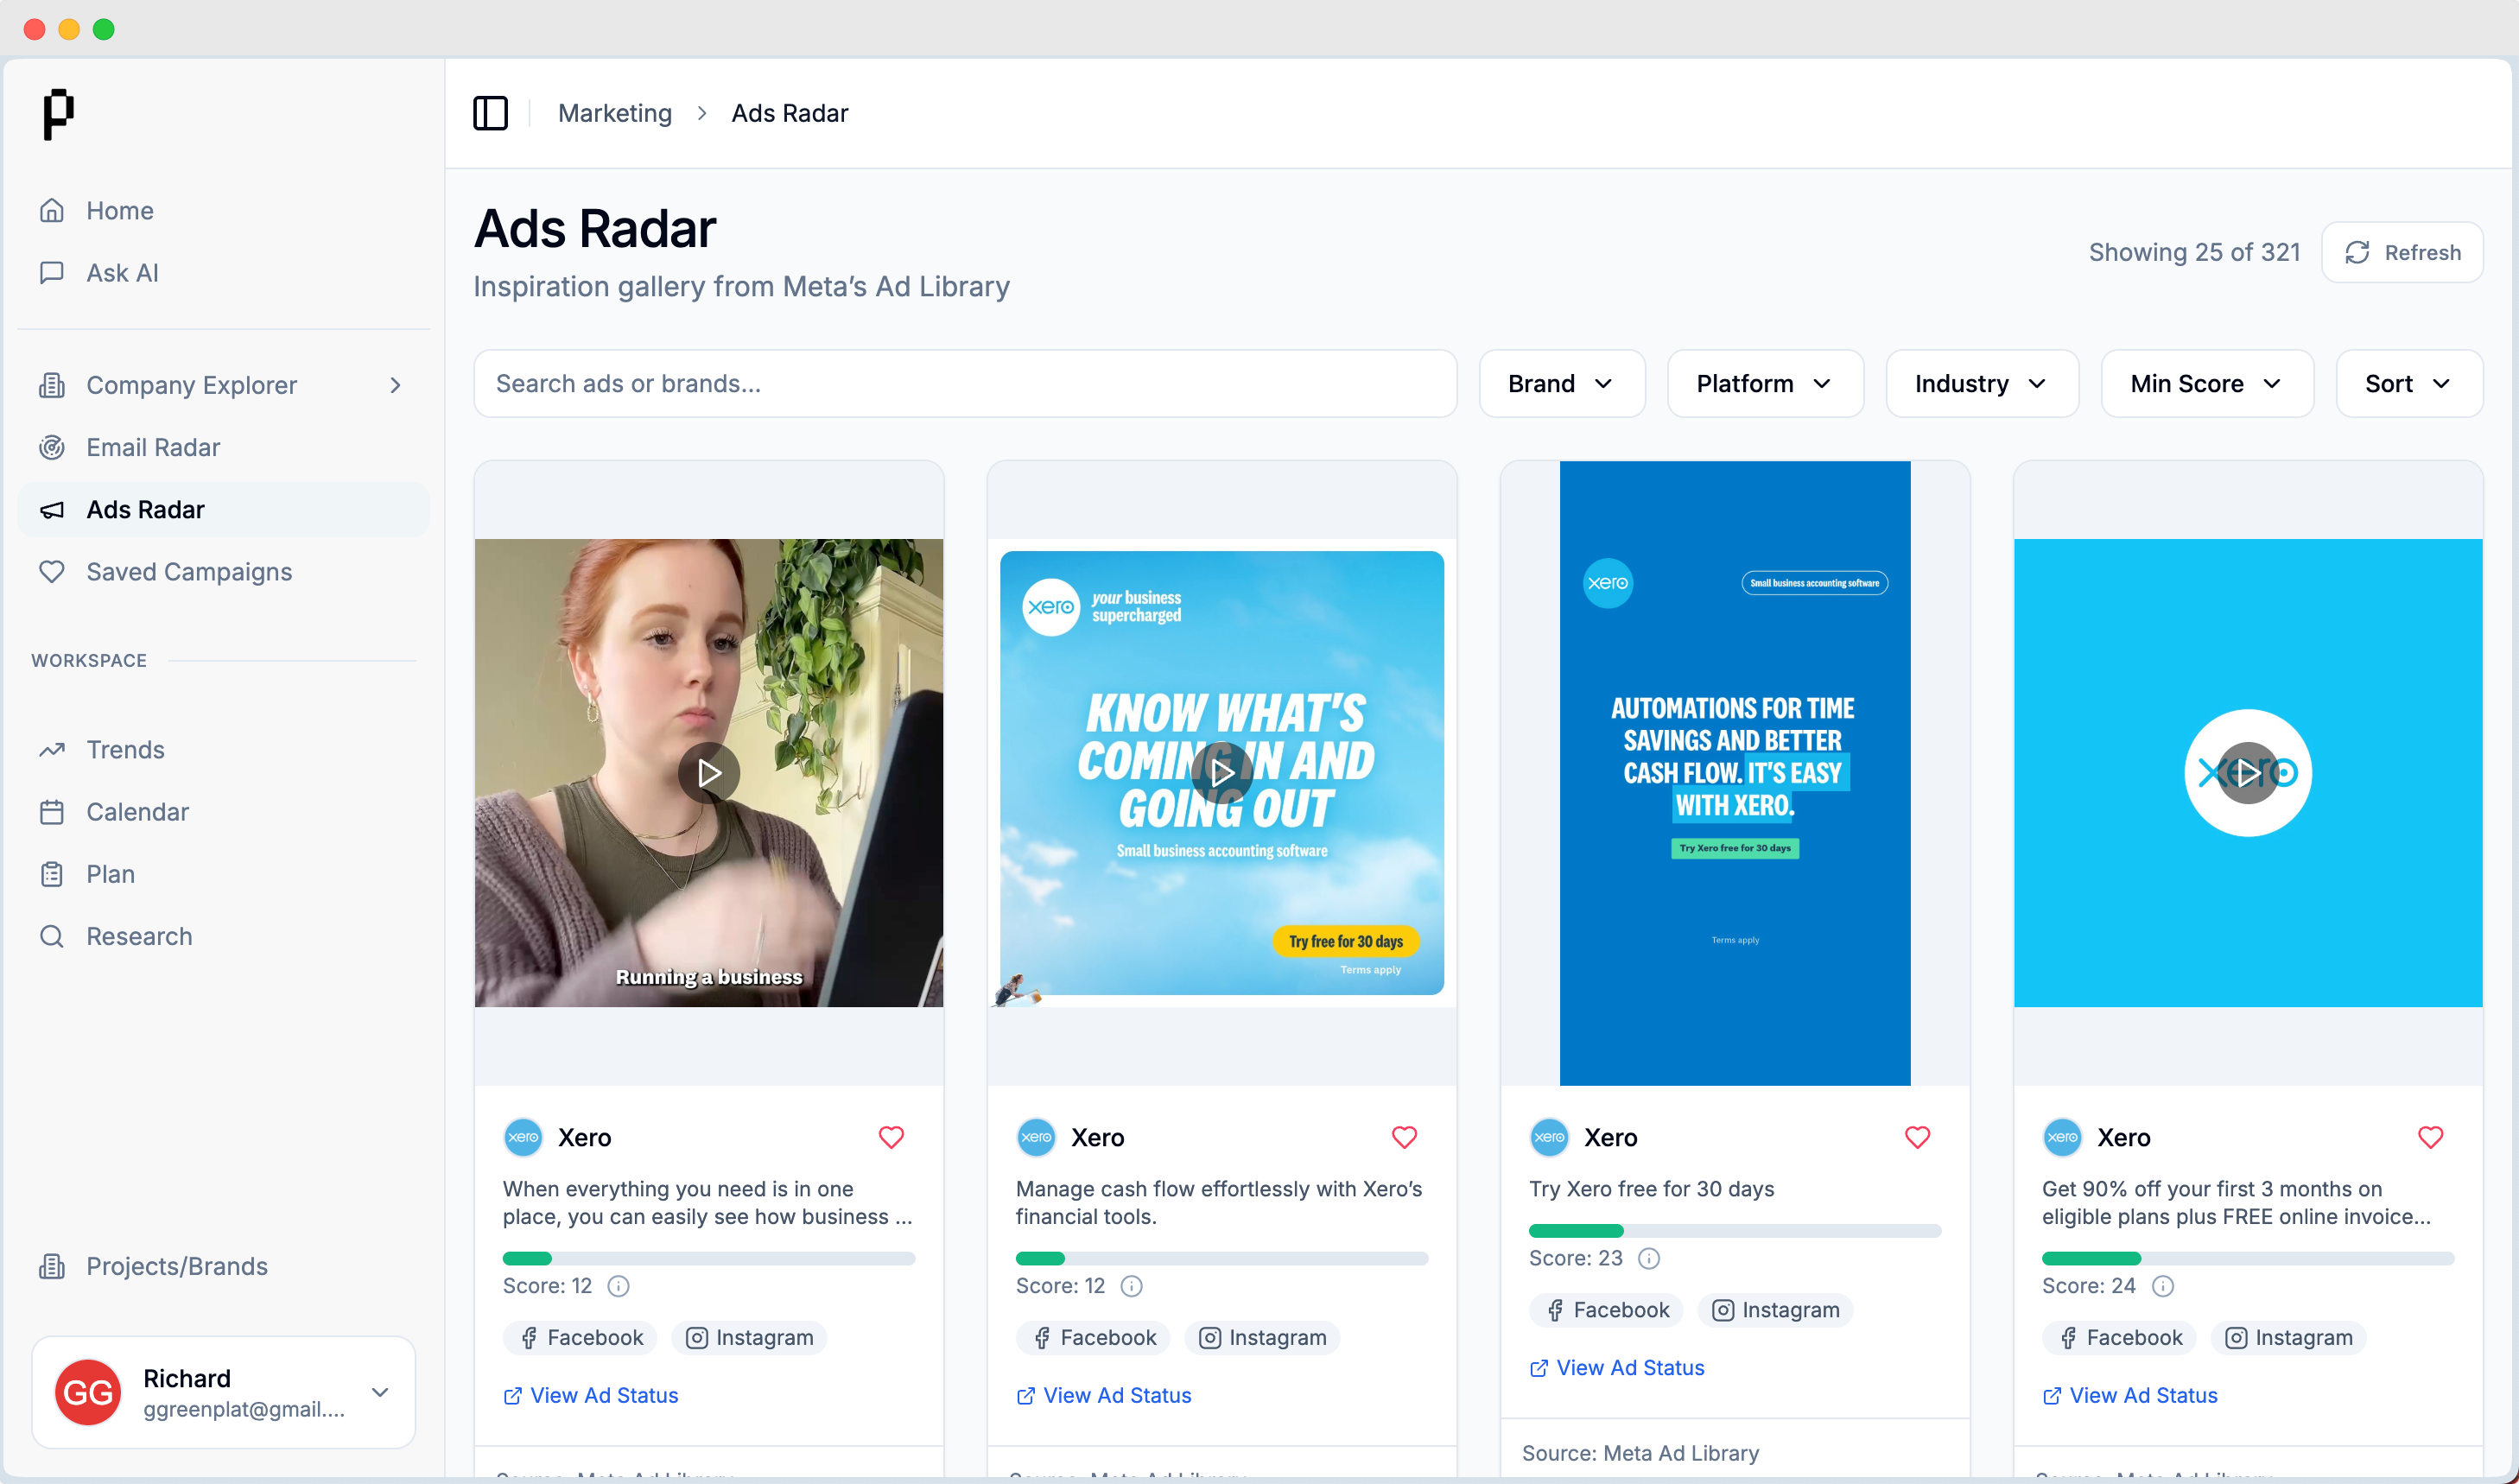Image resolution: width=2519 pixels, height=1484 pixels.
Task: Open Plan from the sidebar menu
Action: [109, 873]
